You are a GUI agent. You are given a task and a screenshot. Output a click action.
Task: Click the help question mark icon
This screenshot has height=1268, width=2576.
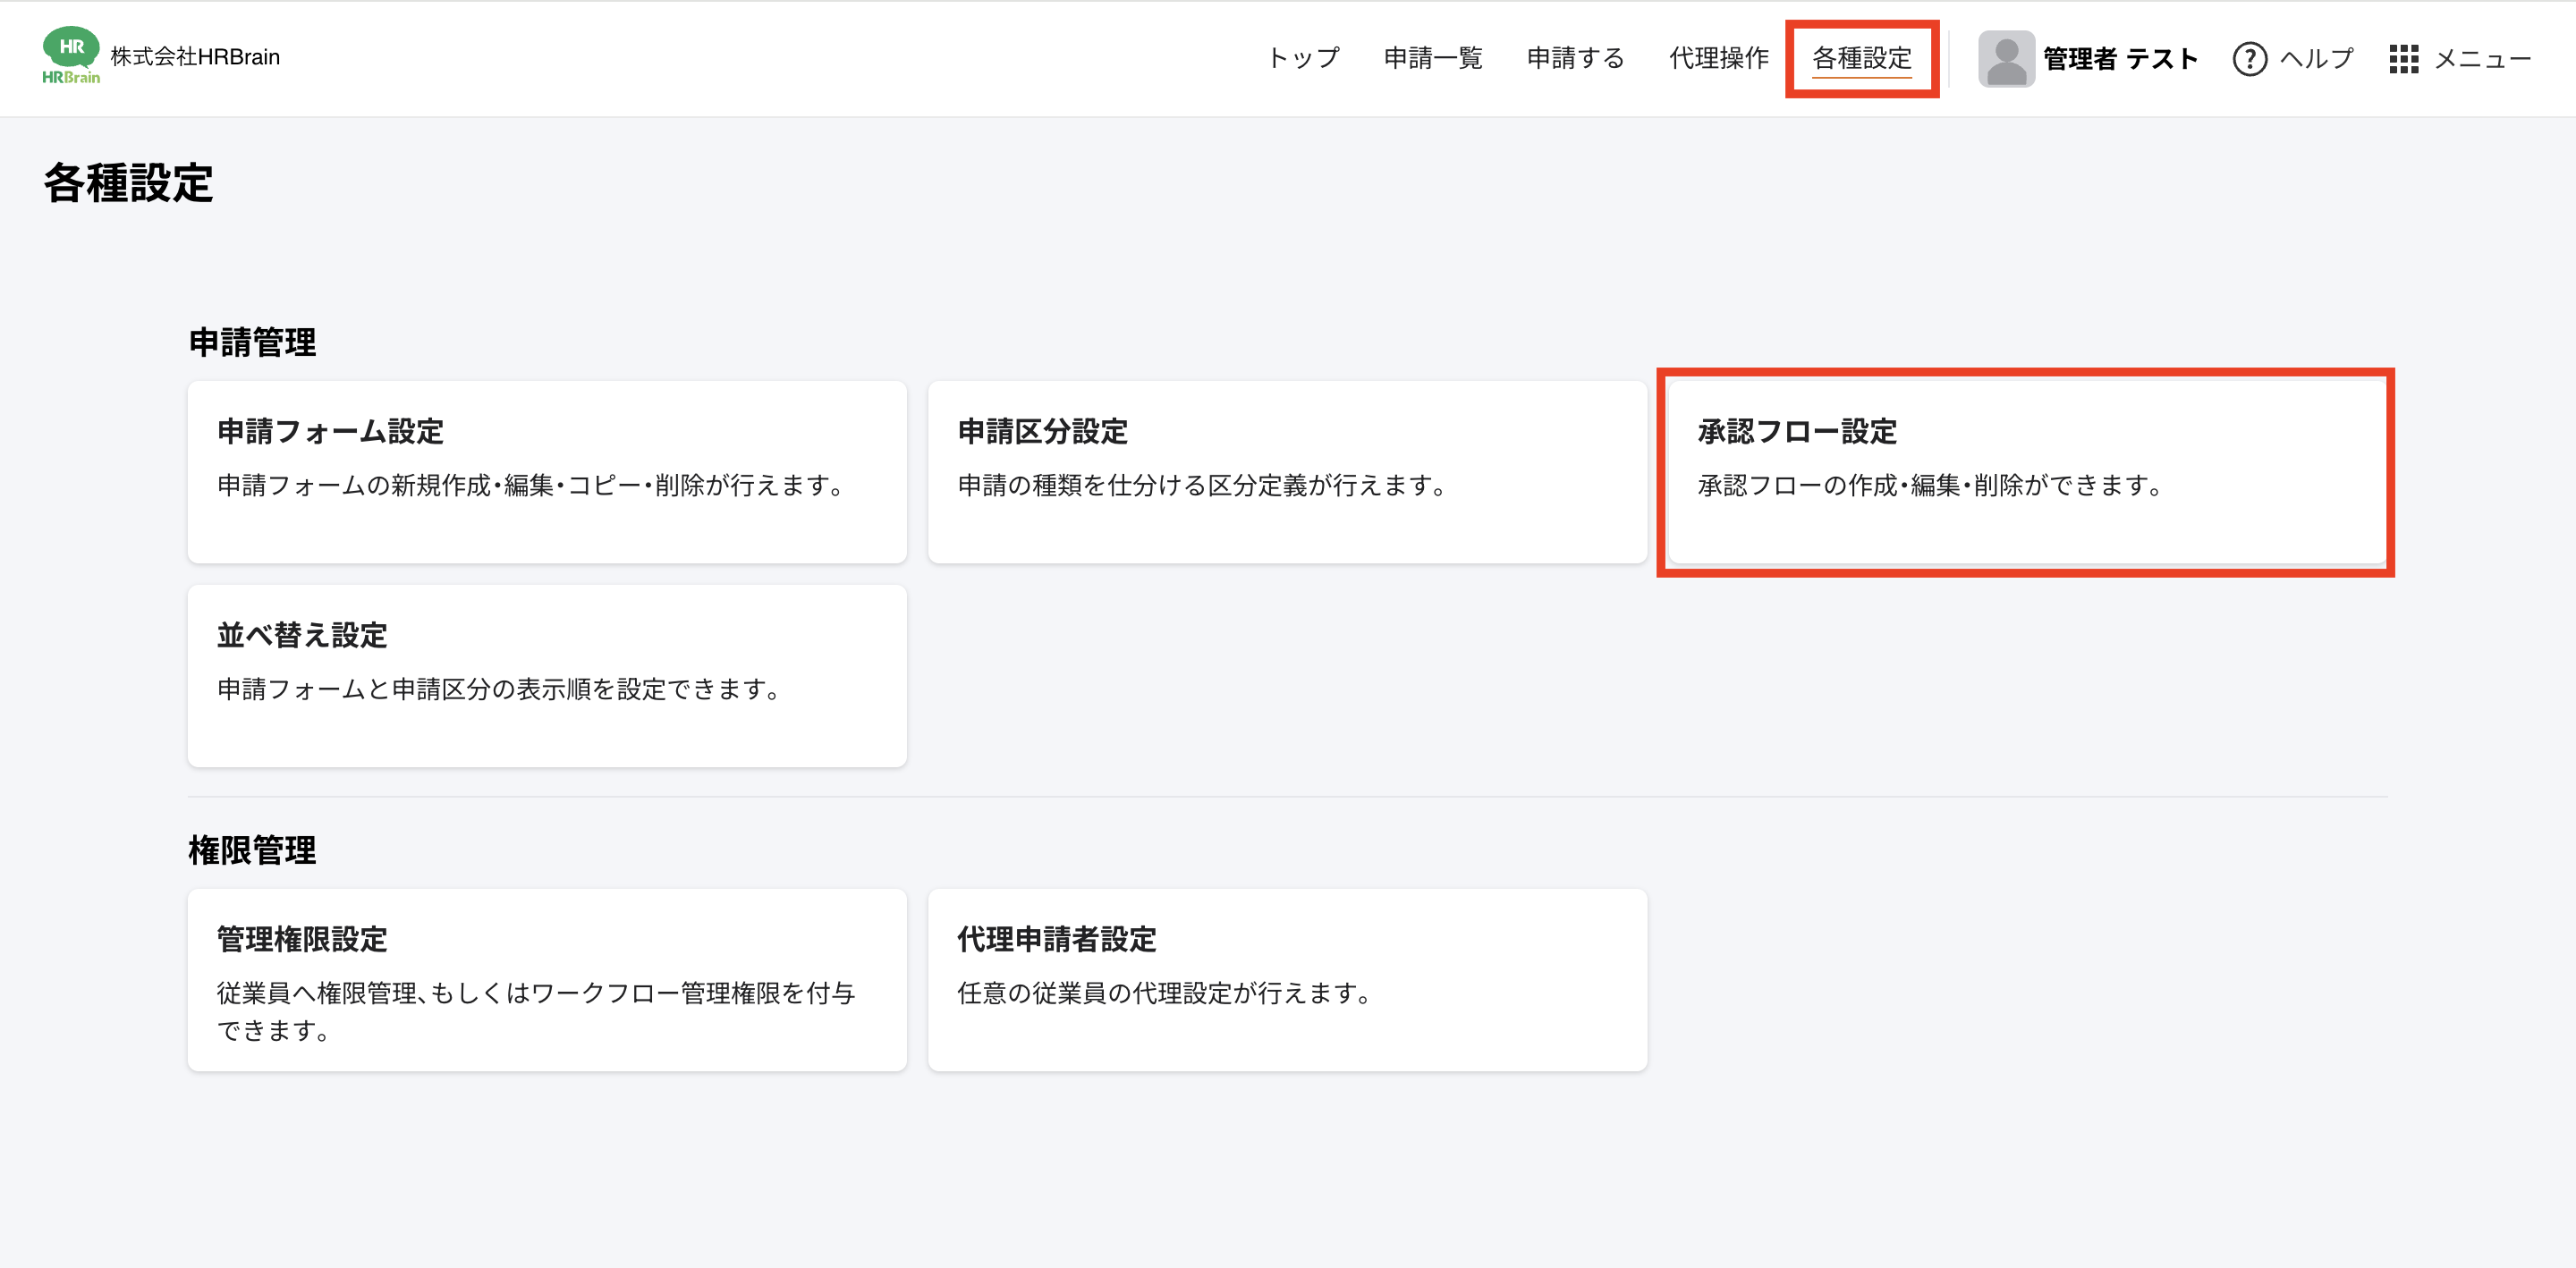(x=2249, y=59)
